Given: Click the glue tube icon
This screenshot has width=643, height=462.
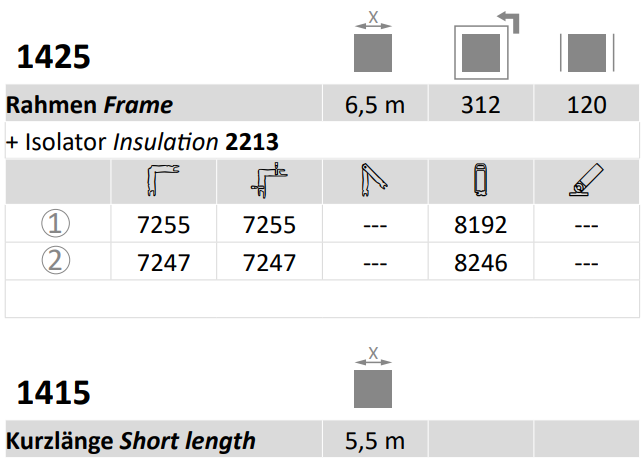Looking at the screenshot, I should 586,180.
